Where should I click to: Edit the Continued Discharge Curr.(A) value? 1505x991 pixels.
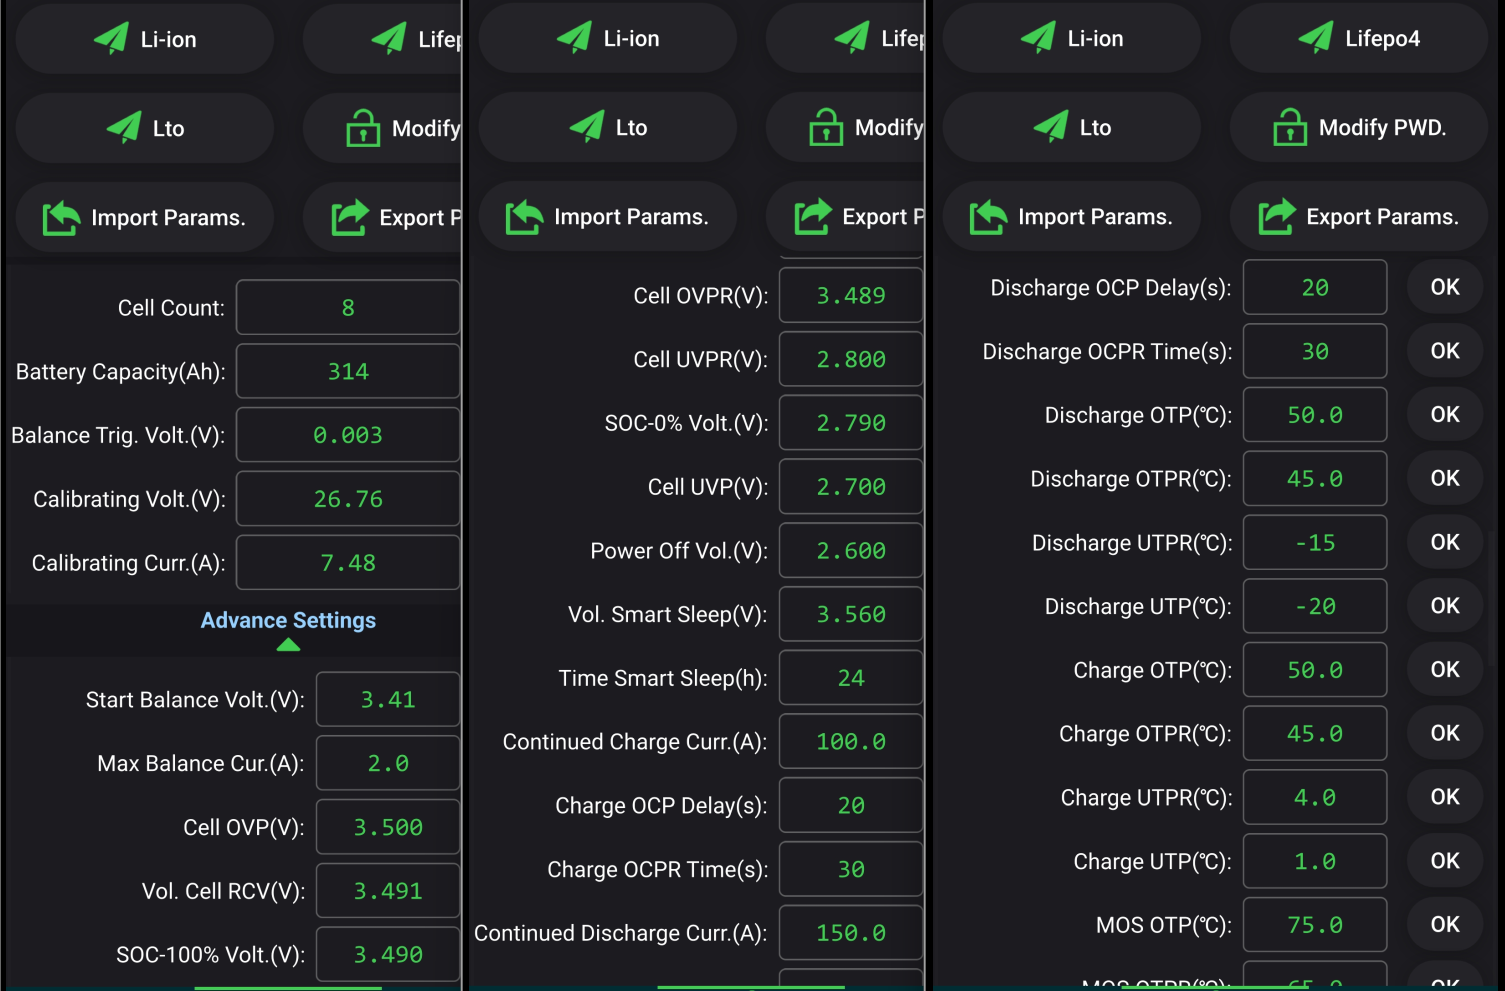coord(850,934)
